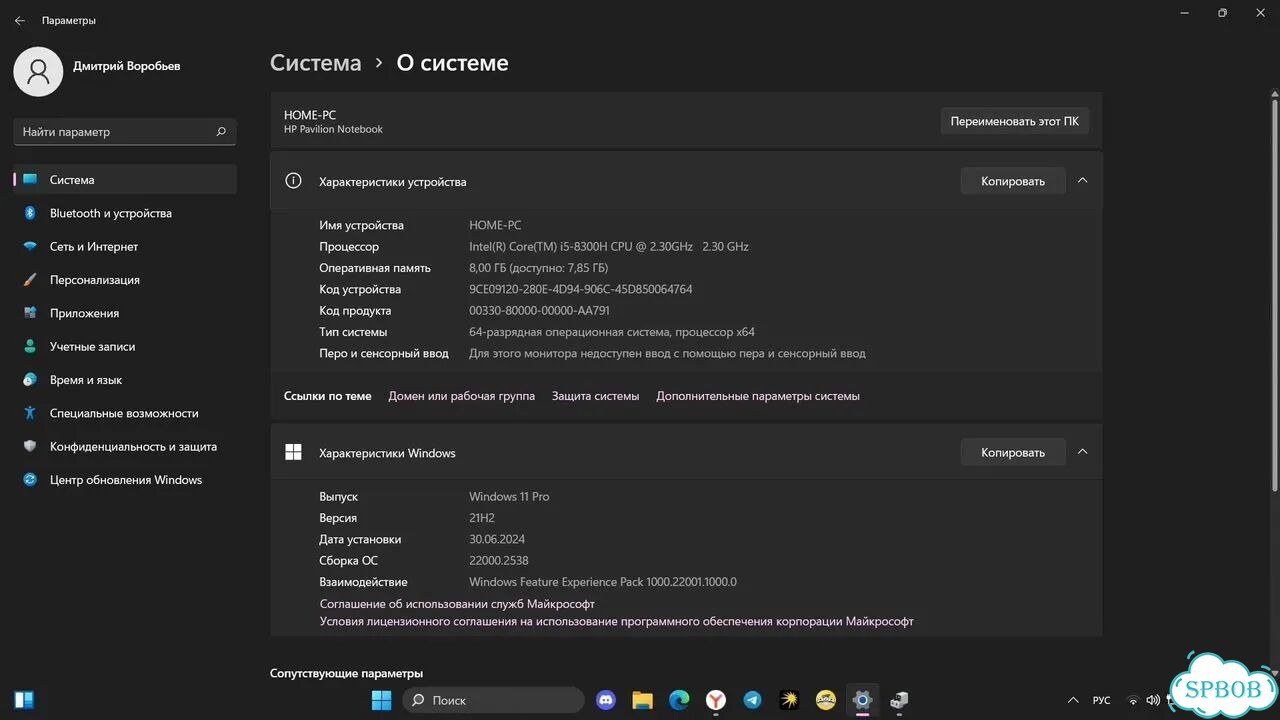
Task: Click the Время и язык globe icon
Action: tap(30, 380)
